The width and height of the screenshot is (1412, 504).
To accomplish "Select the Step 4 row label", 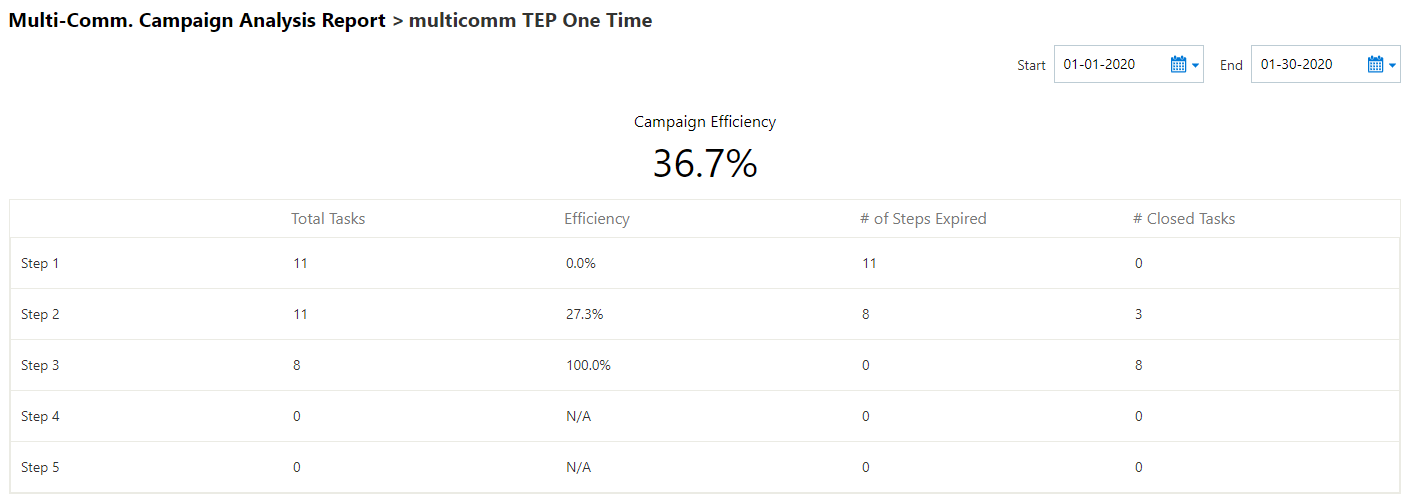I will pyautogui.click(x=40, y=416).
